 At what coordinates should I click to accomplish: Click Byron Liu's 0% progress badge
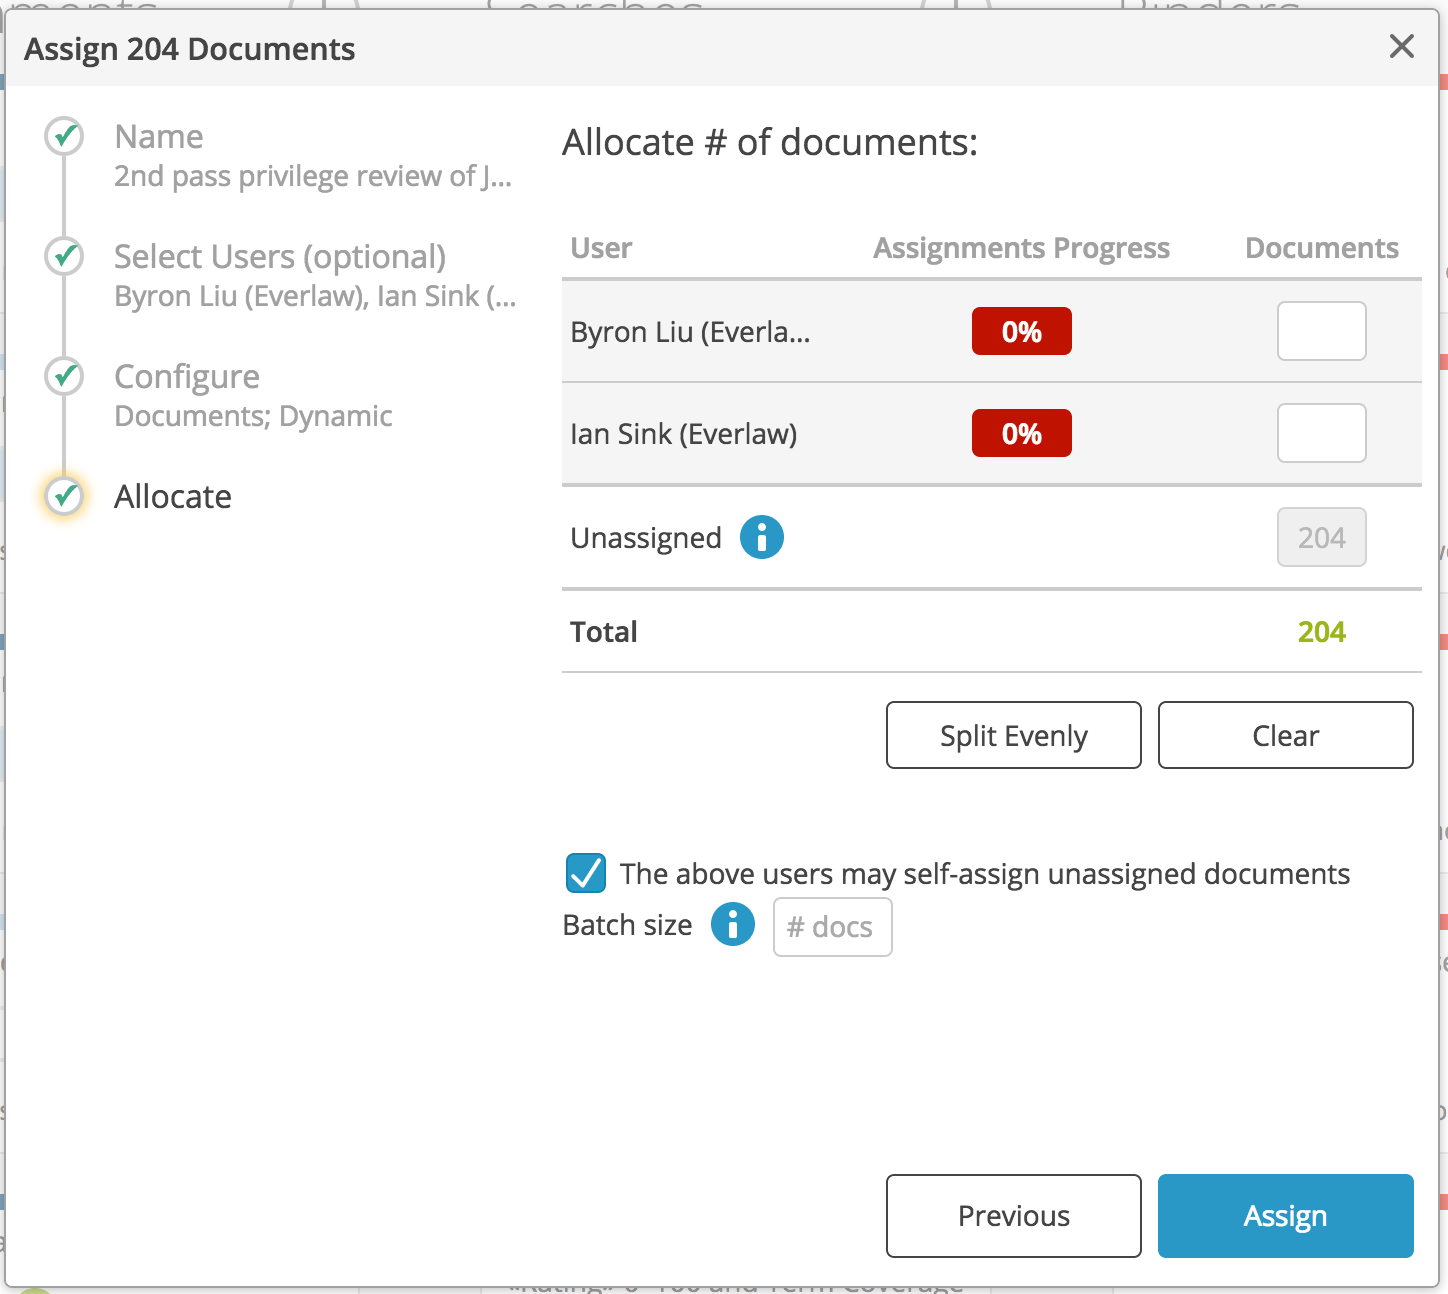[x=1021, y=330]
